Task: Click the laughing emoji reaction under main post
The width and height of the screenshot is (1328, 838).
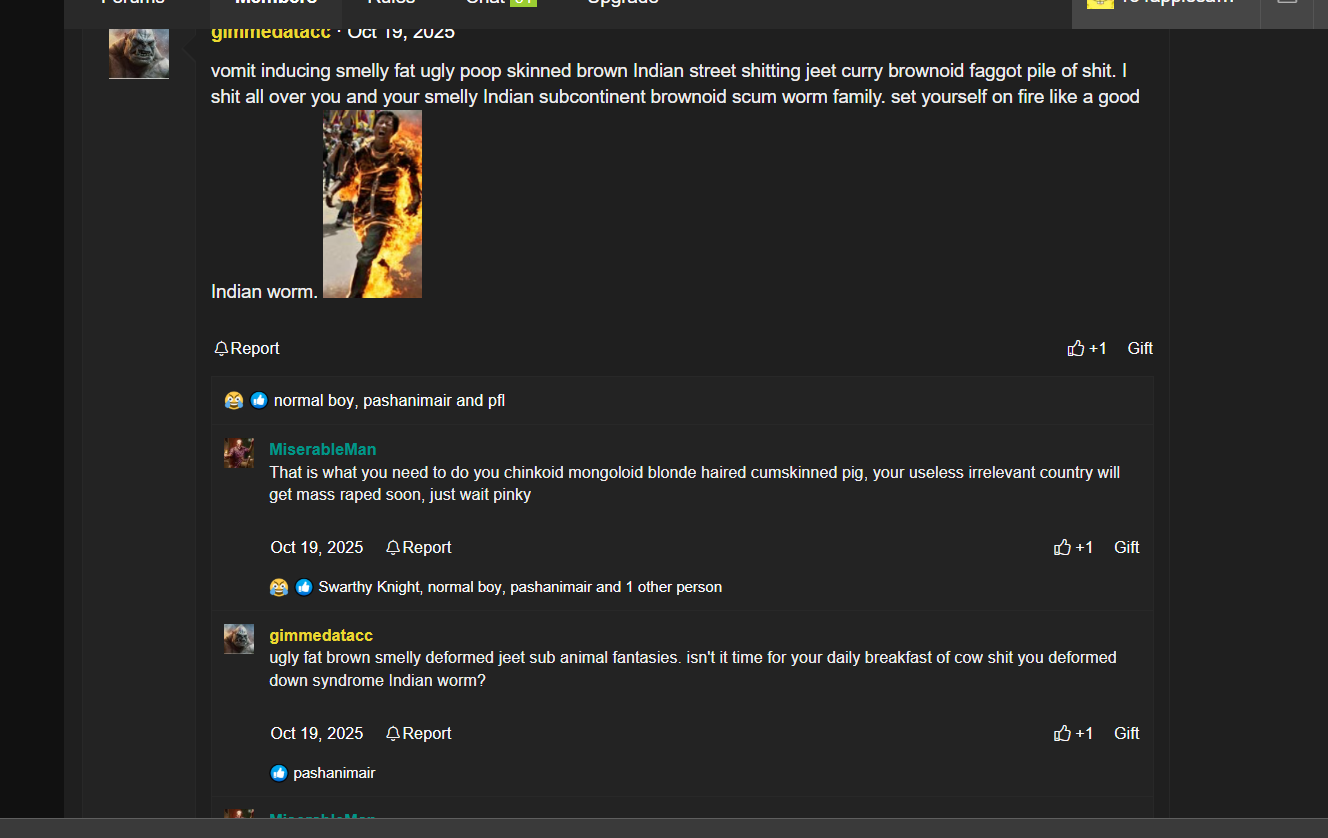Action: 234,400
